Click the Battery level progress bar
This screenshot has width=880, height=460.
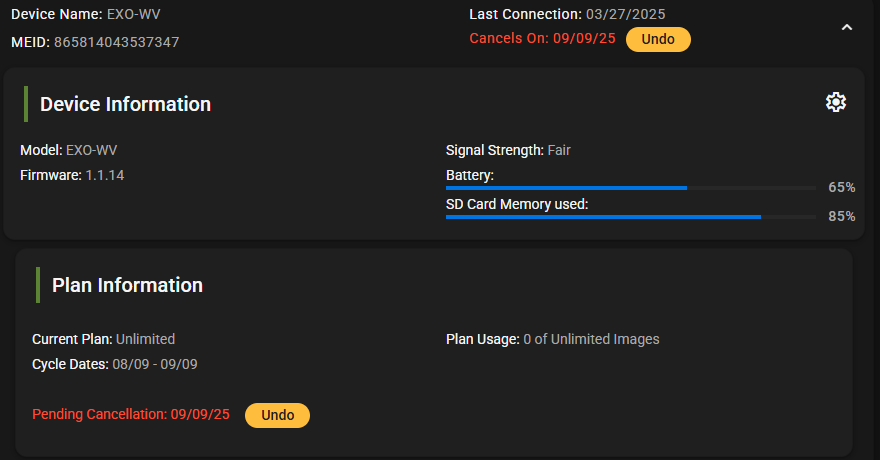coord(630,188)
